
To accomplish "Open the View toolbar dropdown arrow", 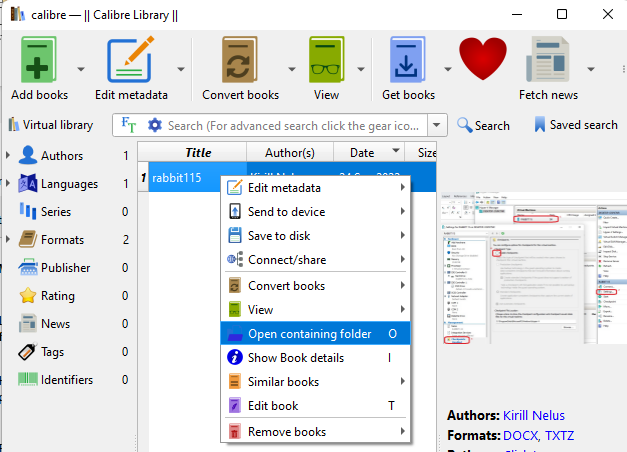I will 361,69.
